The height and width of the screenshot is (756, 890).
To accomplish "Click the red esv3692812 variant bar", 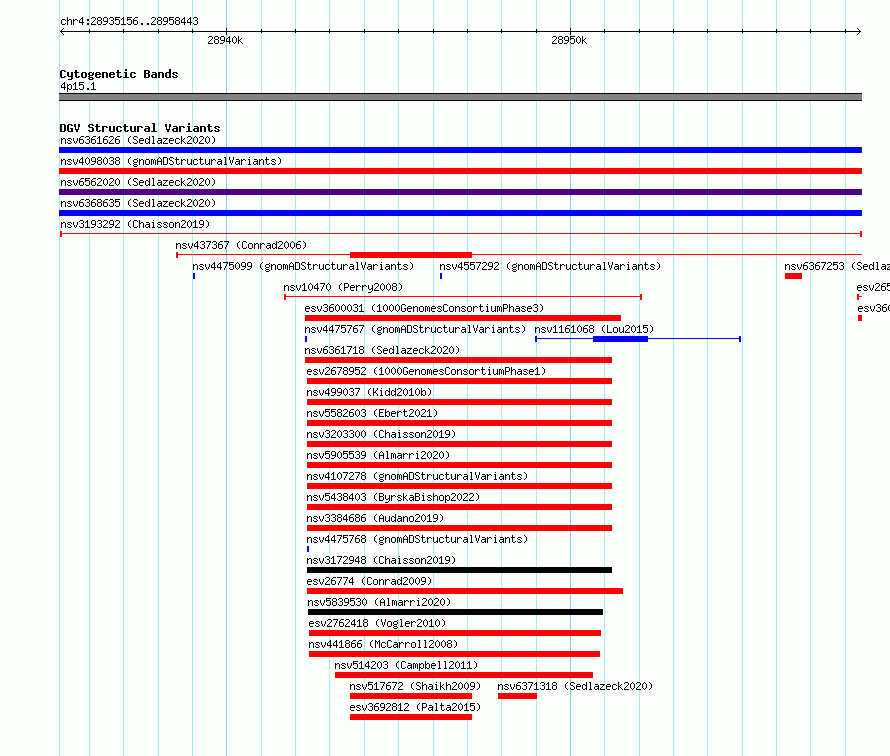I will coord(411,717).
